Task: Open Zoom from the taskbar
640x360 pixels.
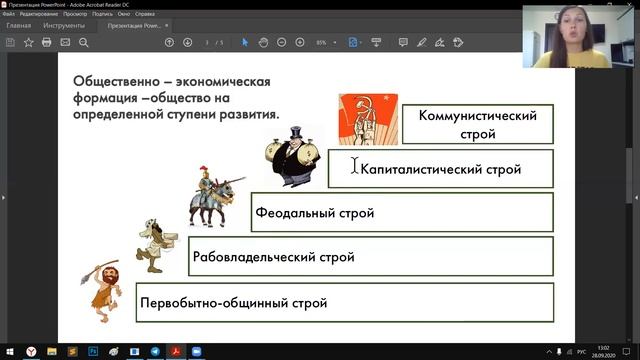Action: pyautogui.click(x=197, y=351)
